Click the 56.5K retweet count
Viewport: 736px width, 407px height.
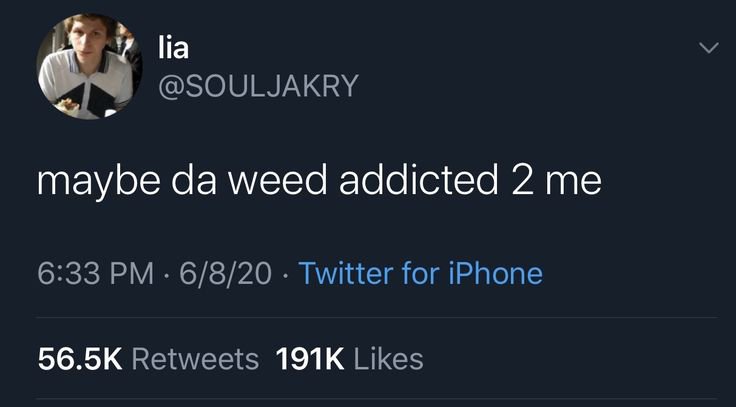click(x=80, y=359)
